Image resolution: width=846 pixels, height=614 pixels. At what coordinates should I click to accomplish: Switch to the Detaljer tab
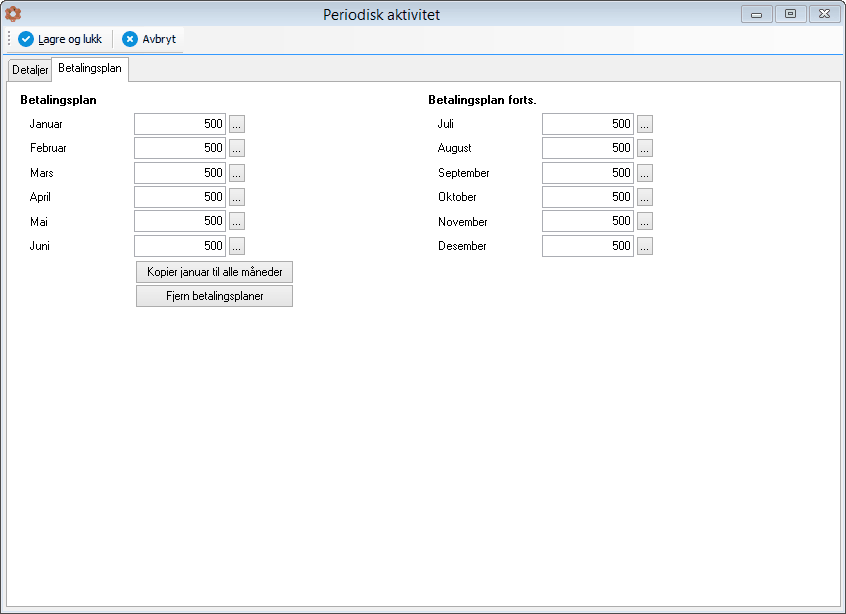point(30,70)
